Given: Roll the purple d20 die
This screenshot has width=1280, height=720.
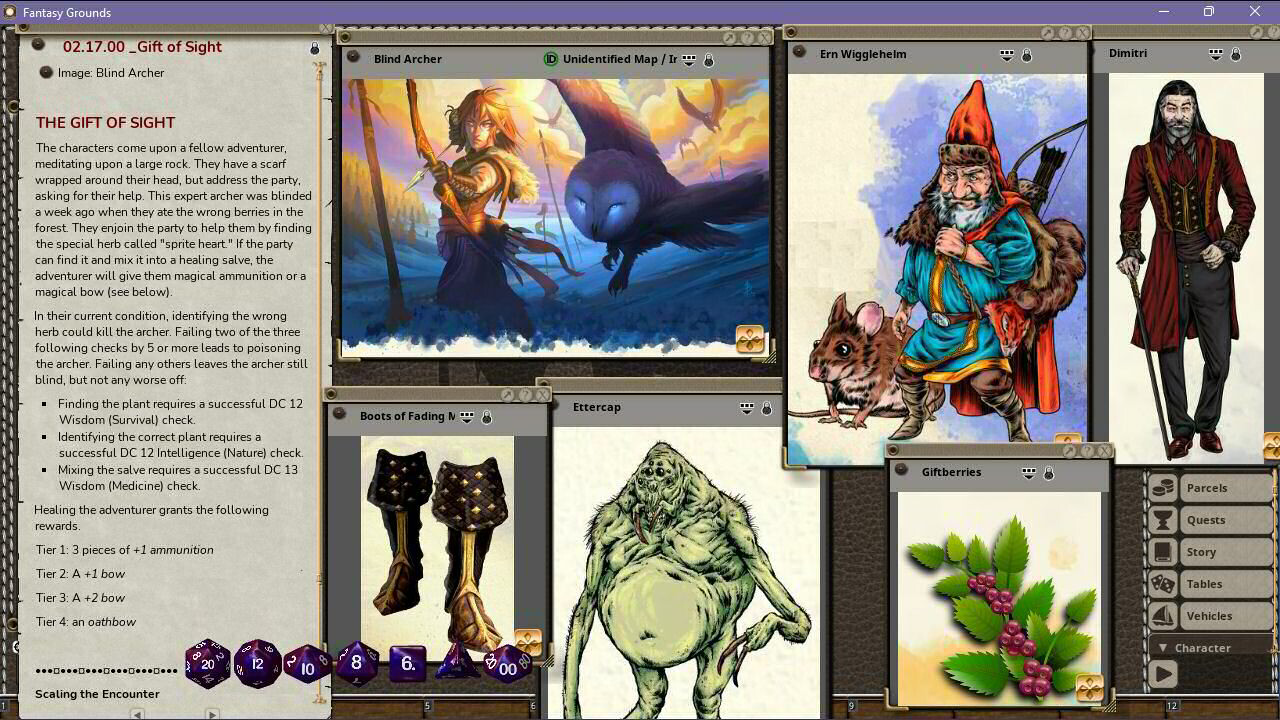Looking at the screenshot, I should (x=207, y=662).
